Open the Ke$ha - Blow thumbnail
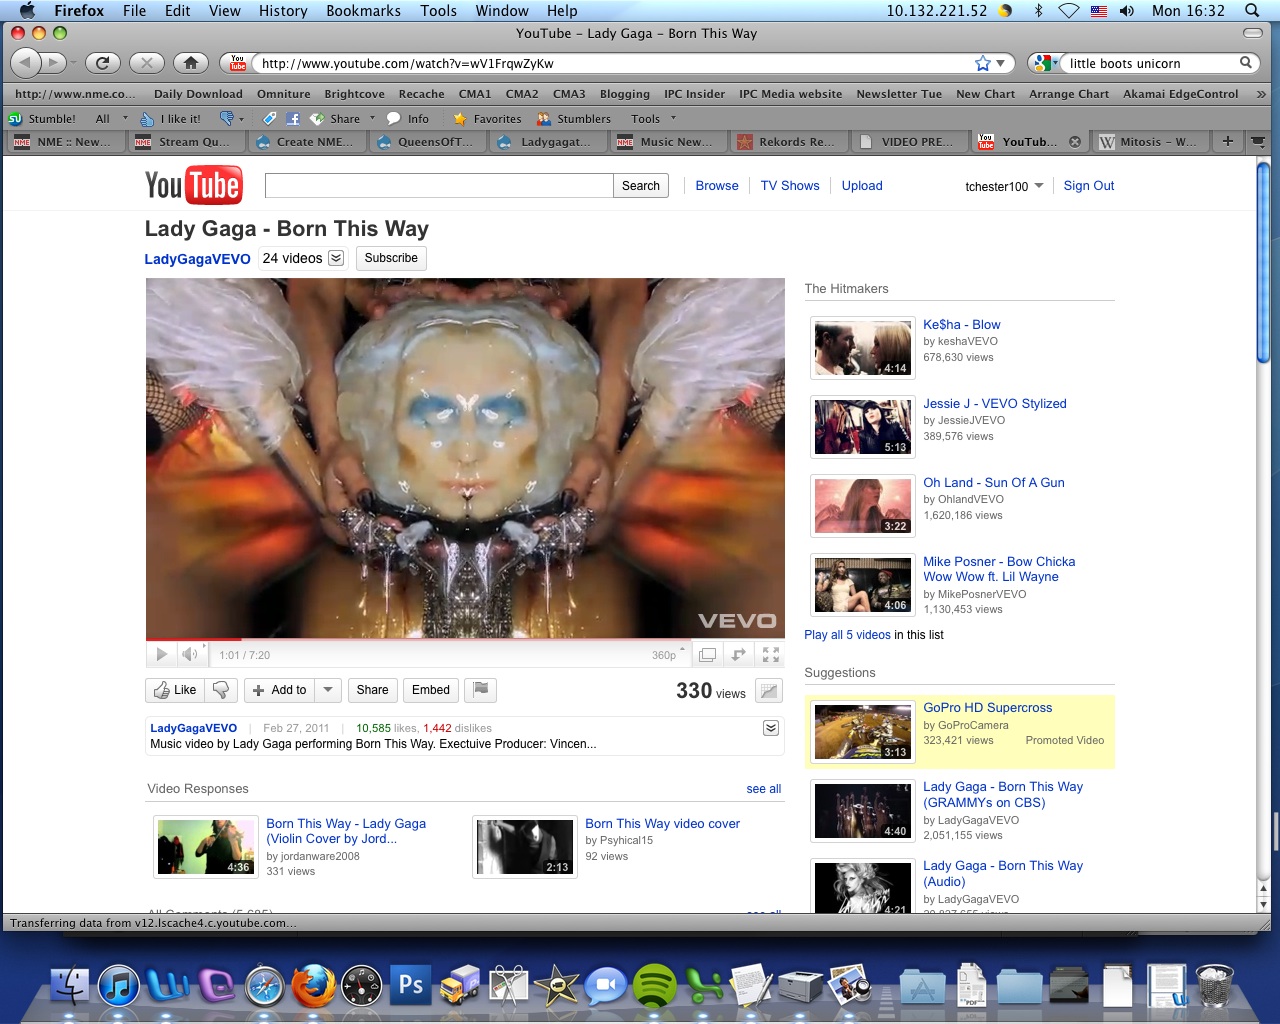Viewport: 1280px width, 1024px height. point(862,347)
